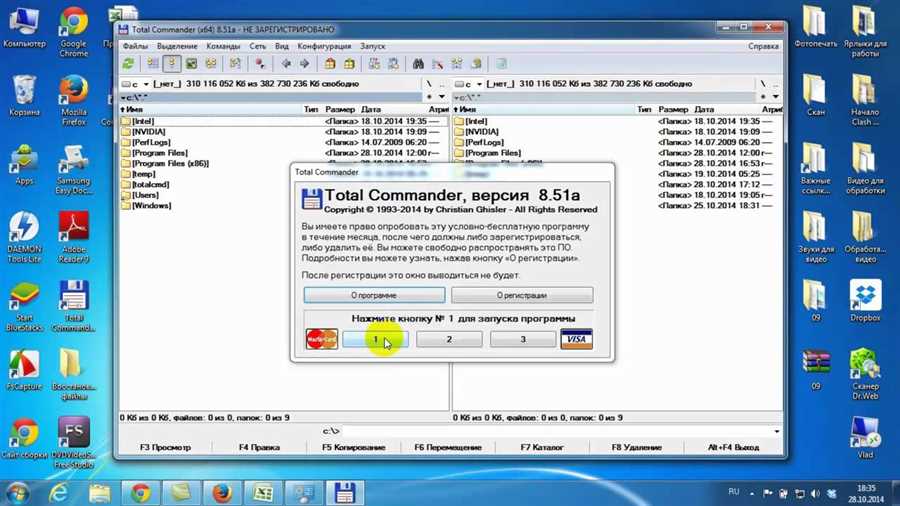This screenshot has height=506, width=900.
Task: Click the Alt+F4 Выход button
Action: click(733, 447)
